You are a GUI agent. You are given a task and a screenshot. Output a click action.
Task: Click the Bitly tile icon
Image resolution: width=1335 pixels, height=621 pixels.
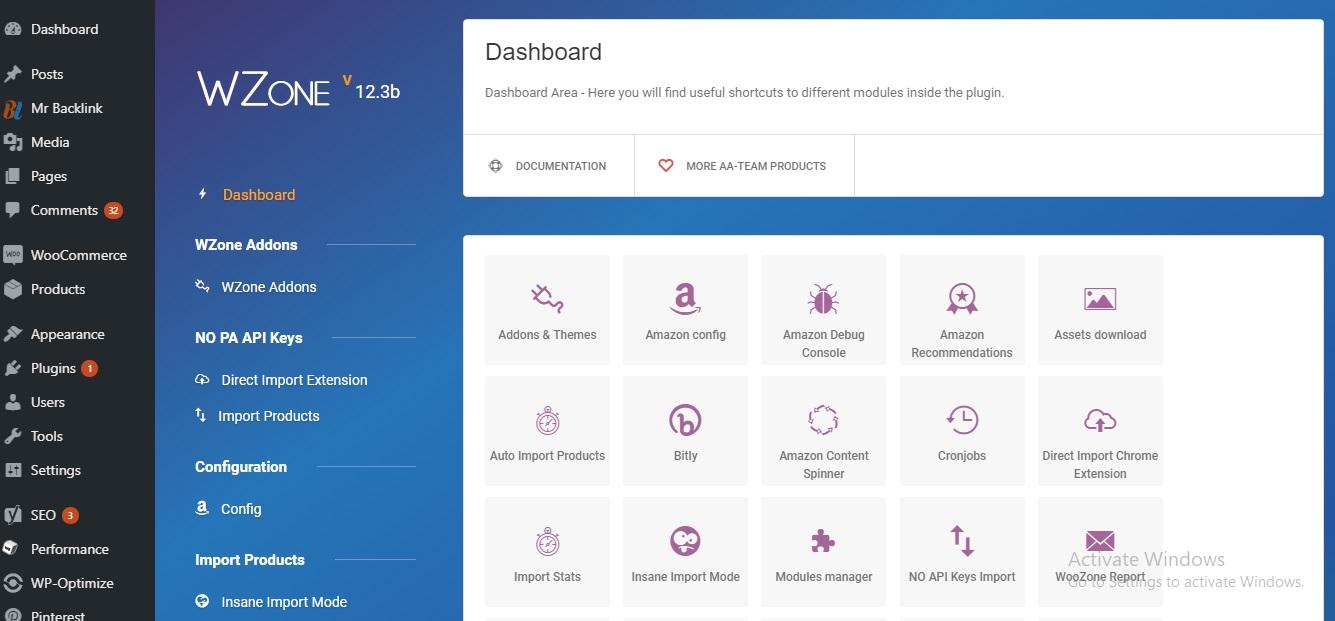685,420
